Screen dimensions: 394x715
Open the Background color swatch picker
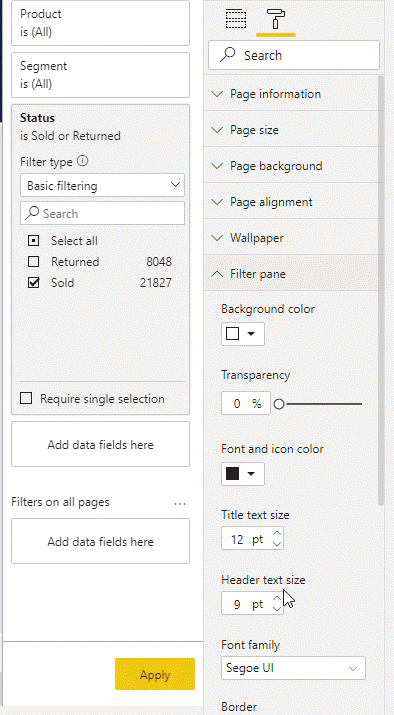(x=243, y=334)
